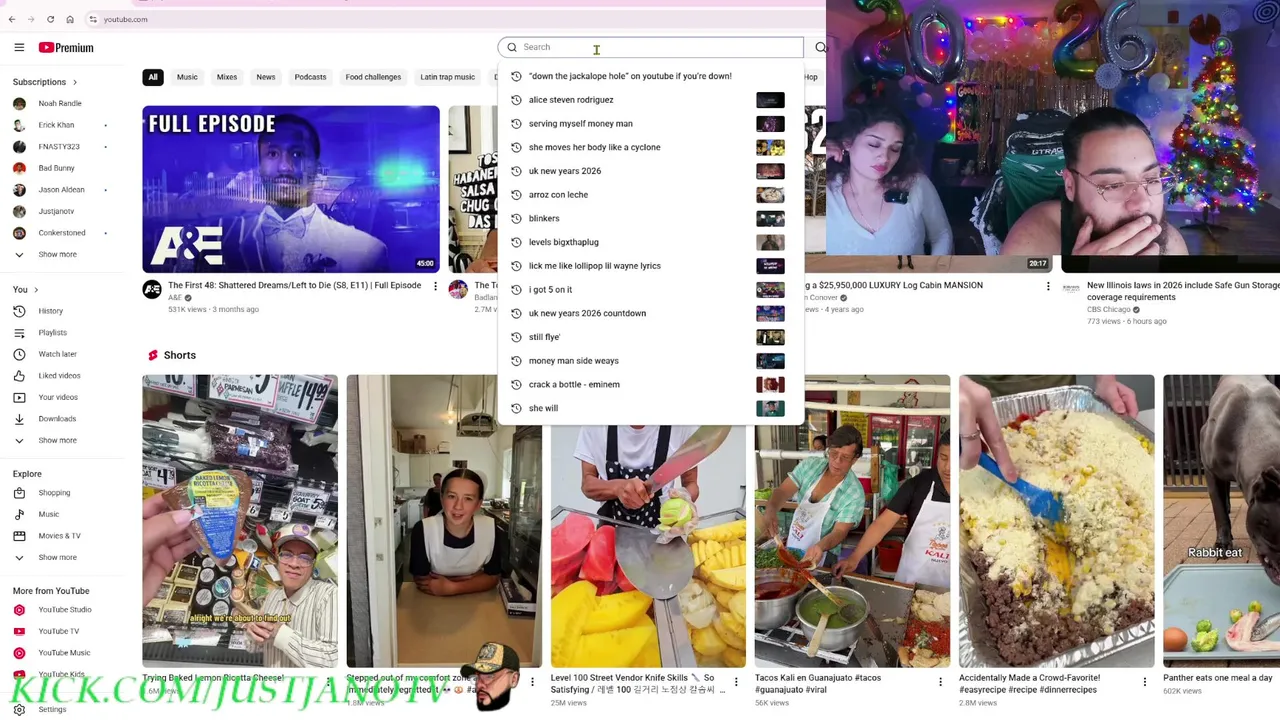The image size is (1280, 720).
Task: Choose 'she moves her body like a cyclone'
Action: [x=650, y=147]
